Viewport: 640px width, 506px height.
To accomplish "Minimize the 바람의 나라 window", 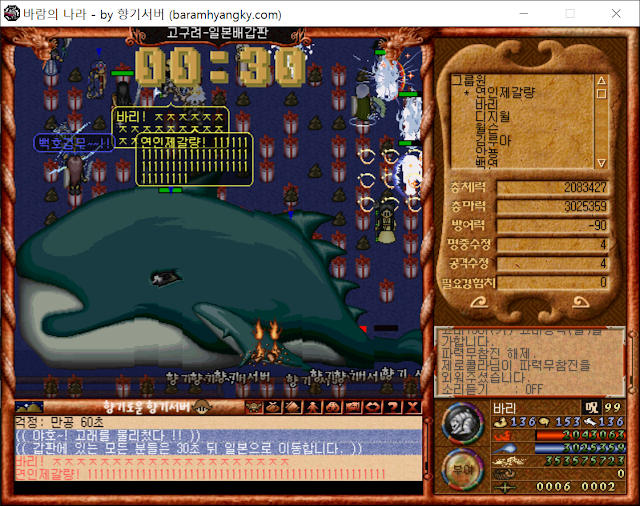I will pyautogui.click(x=524, y=13).
